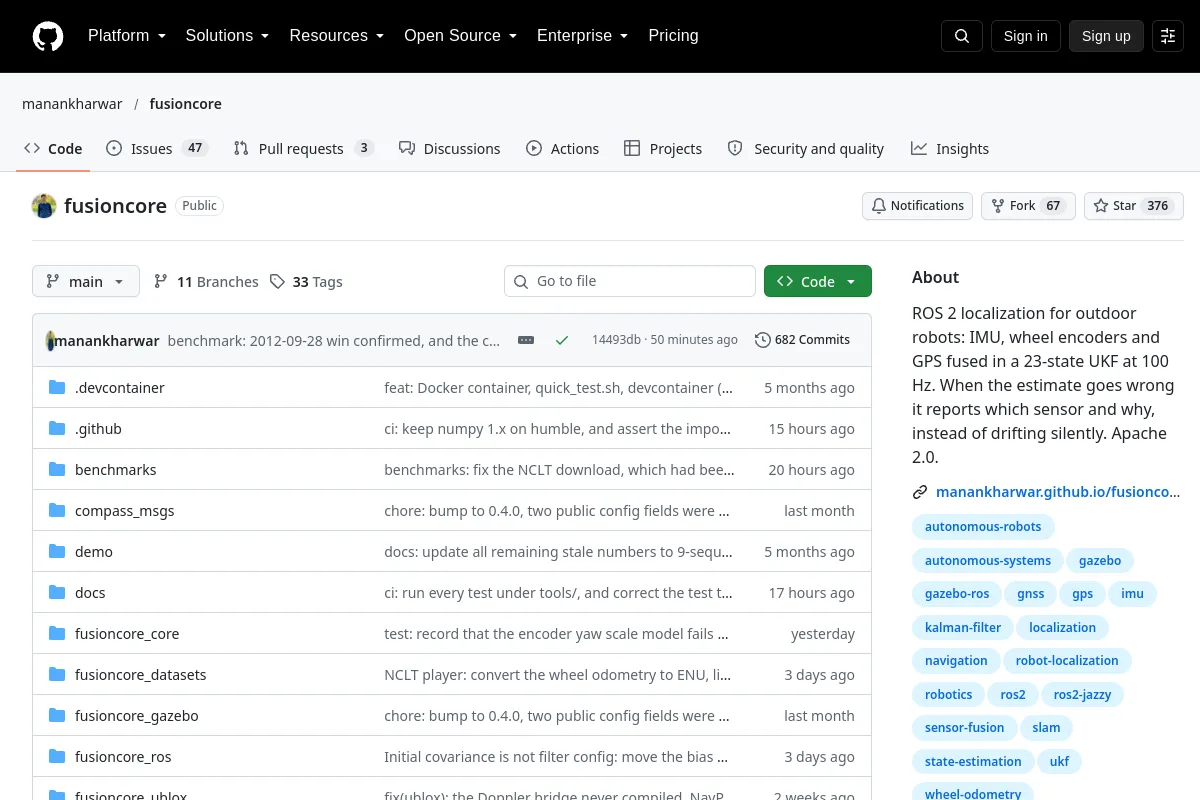Select the sensor-fusion topic tag

tap(965, 728)
